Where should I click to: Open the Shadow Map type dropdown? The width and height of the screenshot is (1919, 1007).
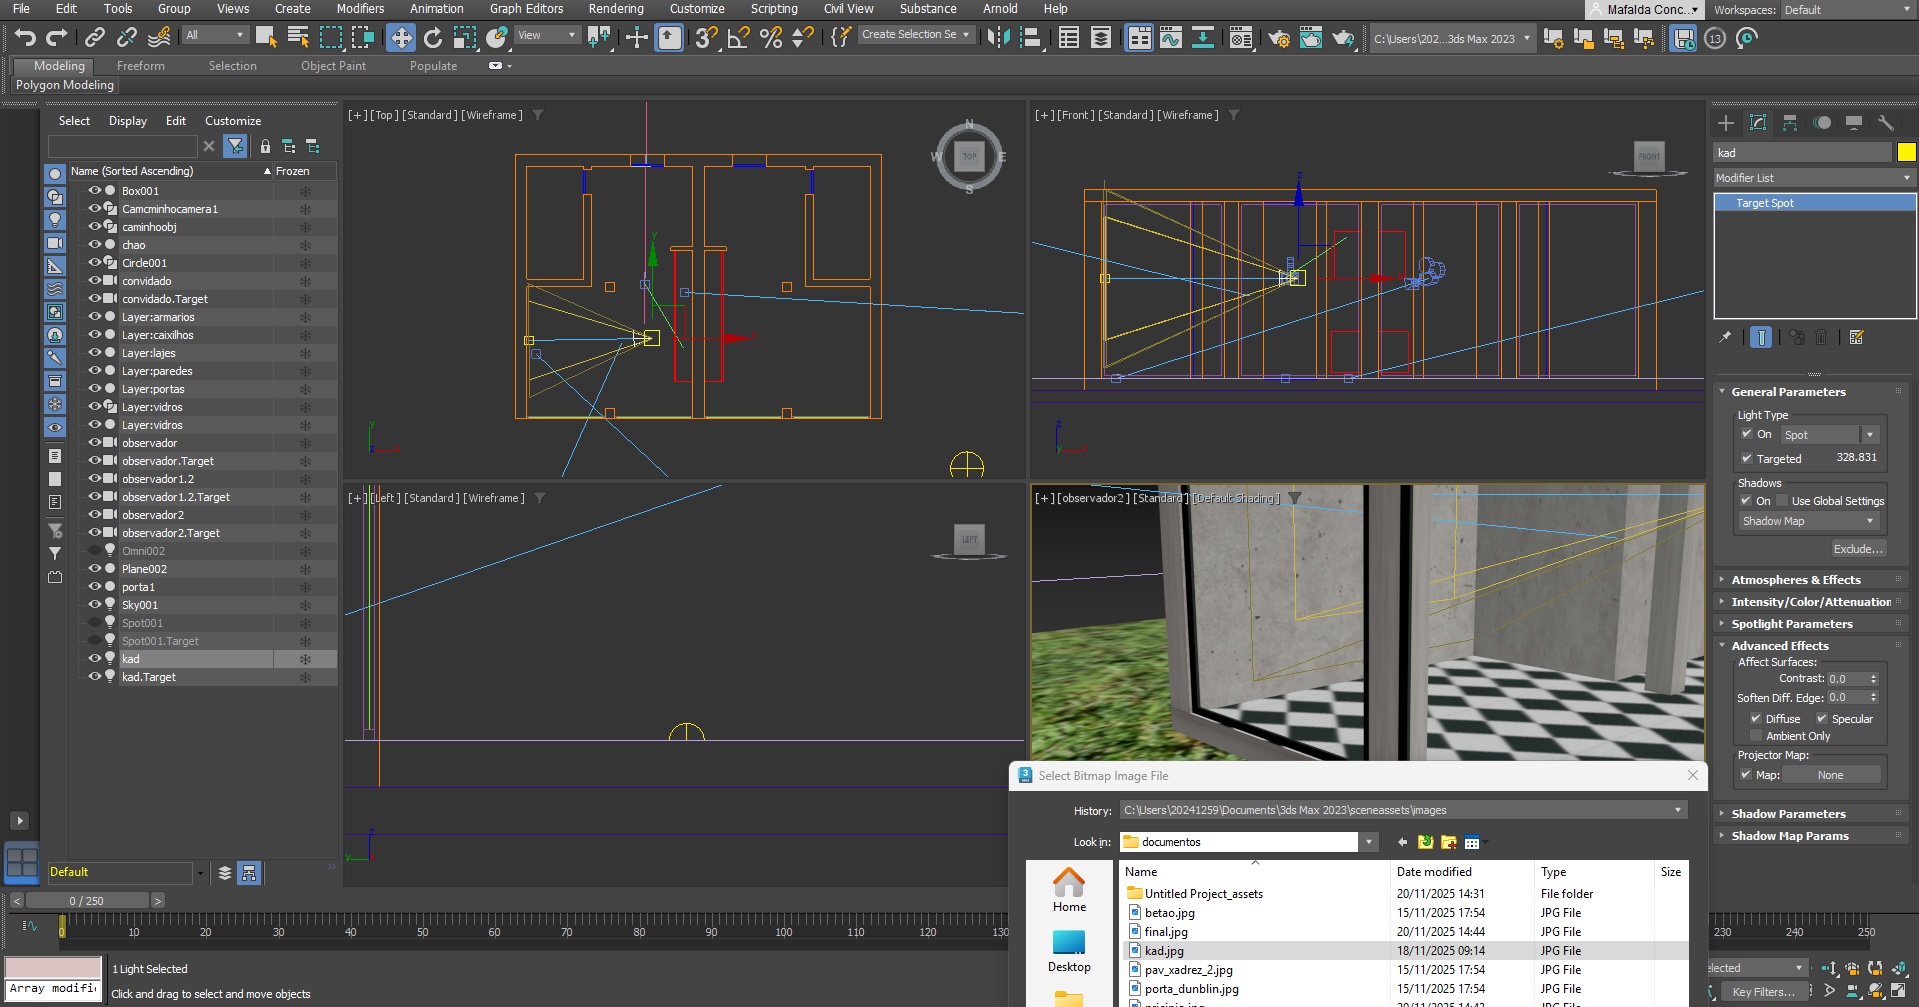point(1808,521)
